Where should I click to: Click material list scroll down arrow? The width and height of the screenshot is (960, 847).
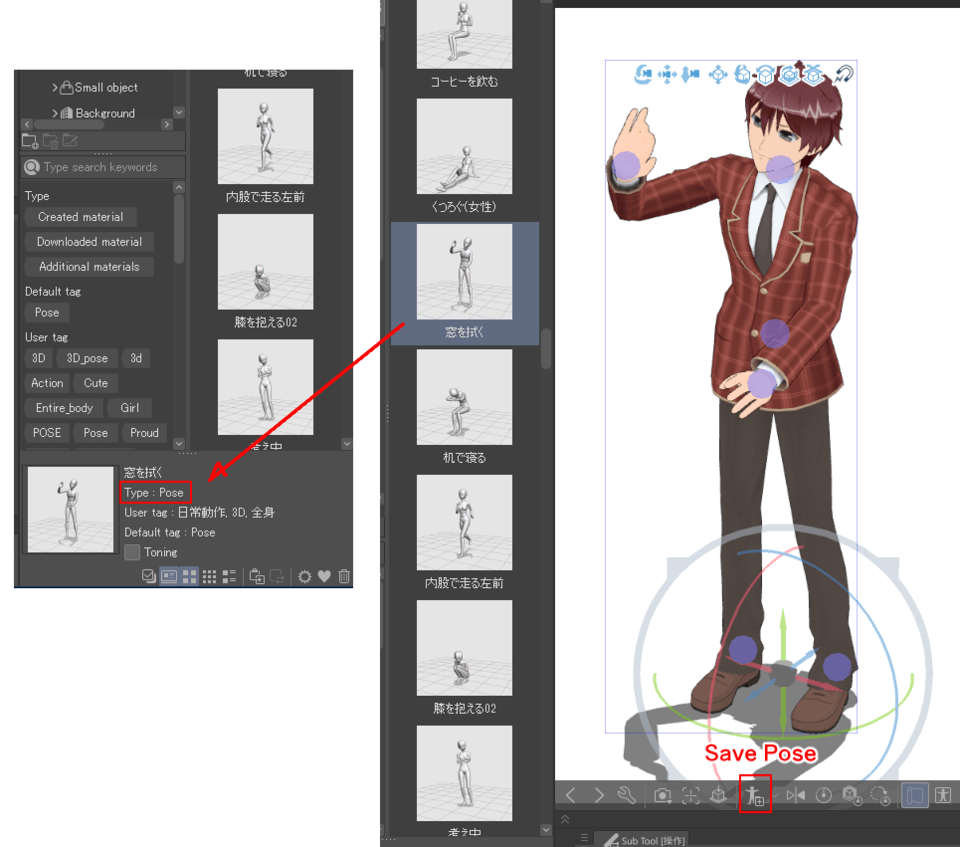pos(347,443)
